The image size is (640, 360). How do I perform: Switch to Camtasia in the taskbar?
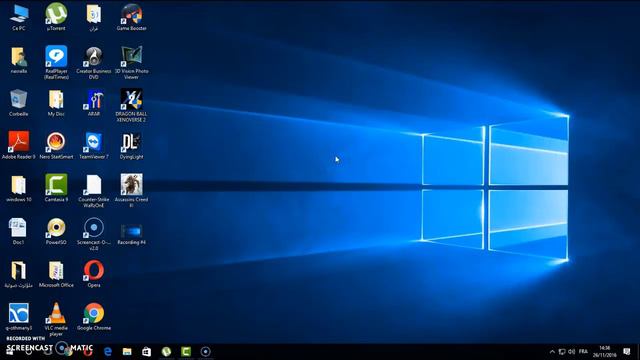click(x=186, y=351)
